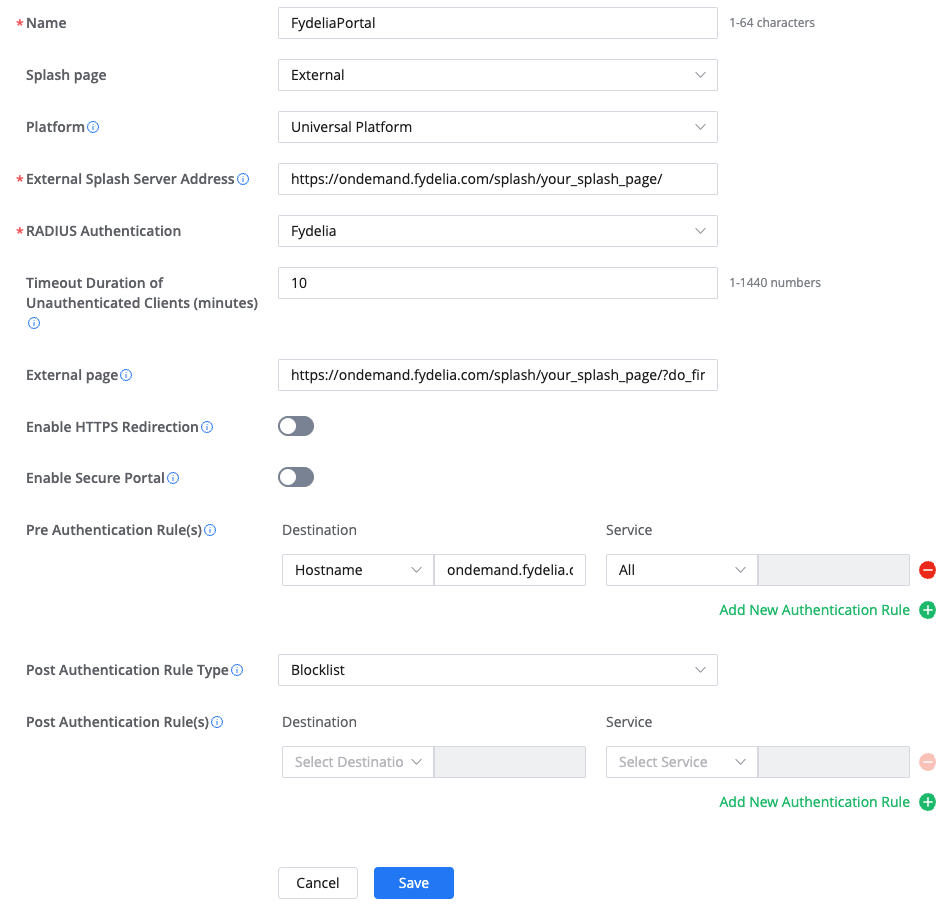Screen dimensions: 948x911
Task: Click info icon beside Enable HTTPS Redirection
Action: click(x=207, y=427)
